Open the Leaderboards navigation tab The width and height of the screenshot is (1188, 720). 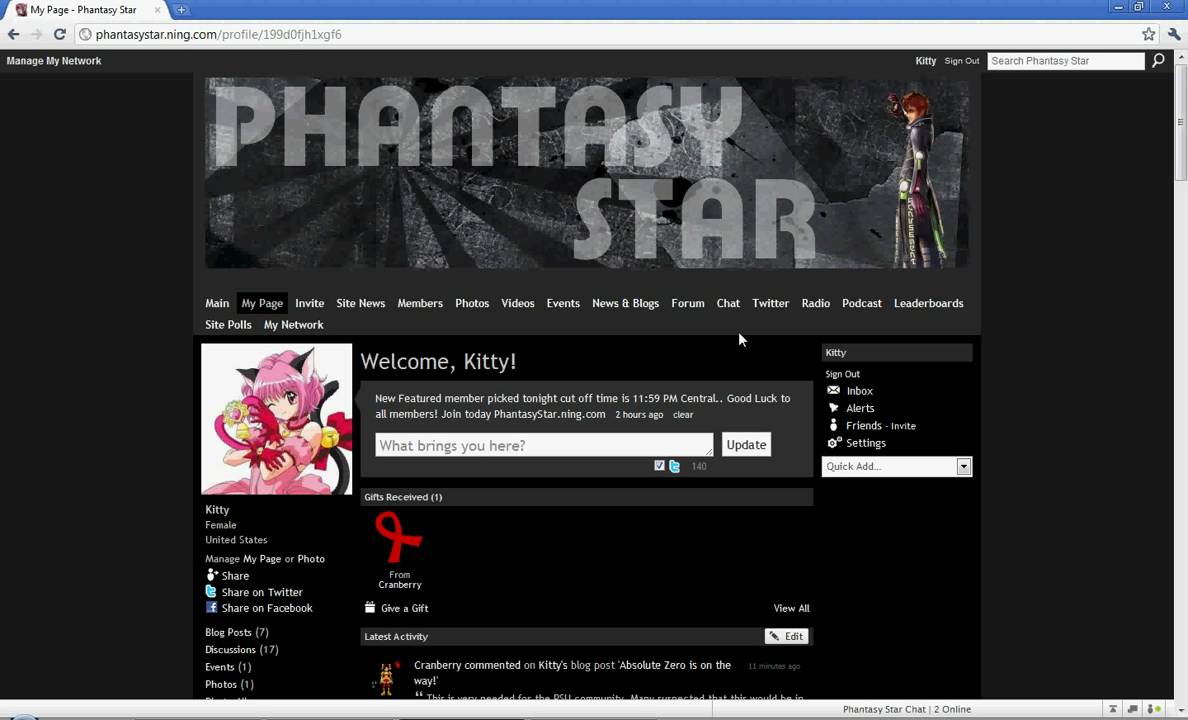[928, 303]
